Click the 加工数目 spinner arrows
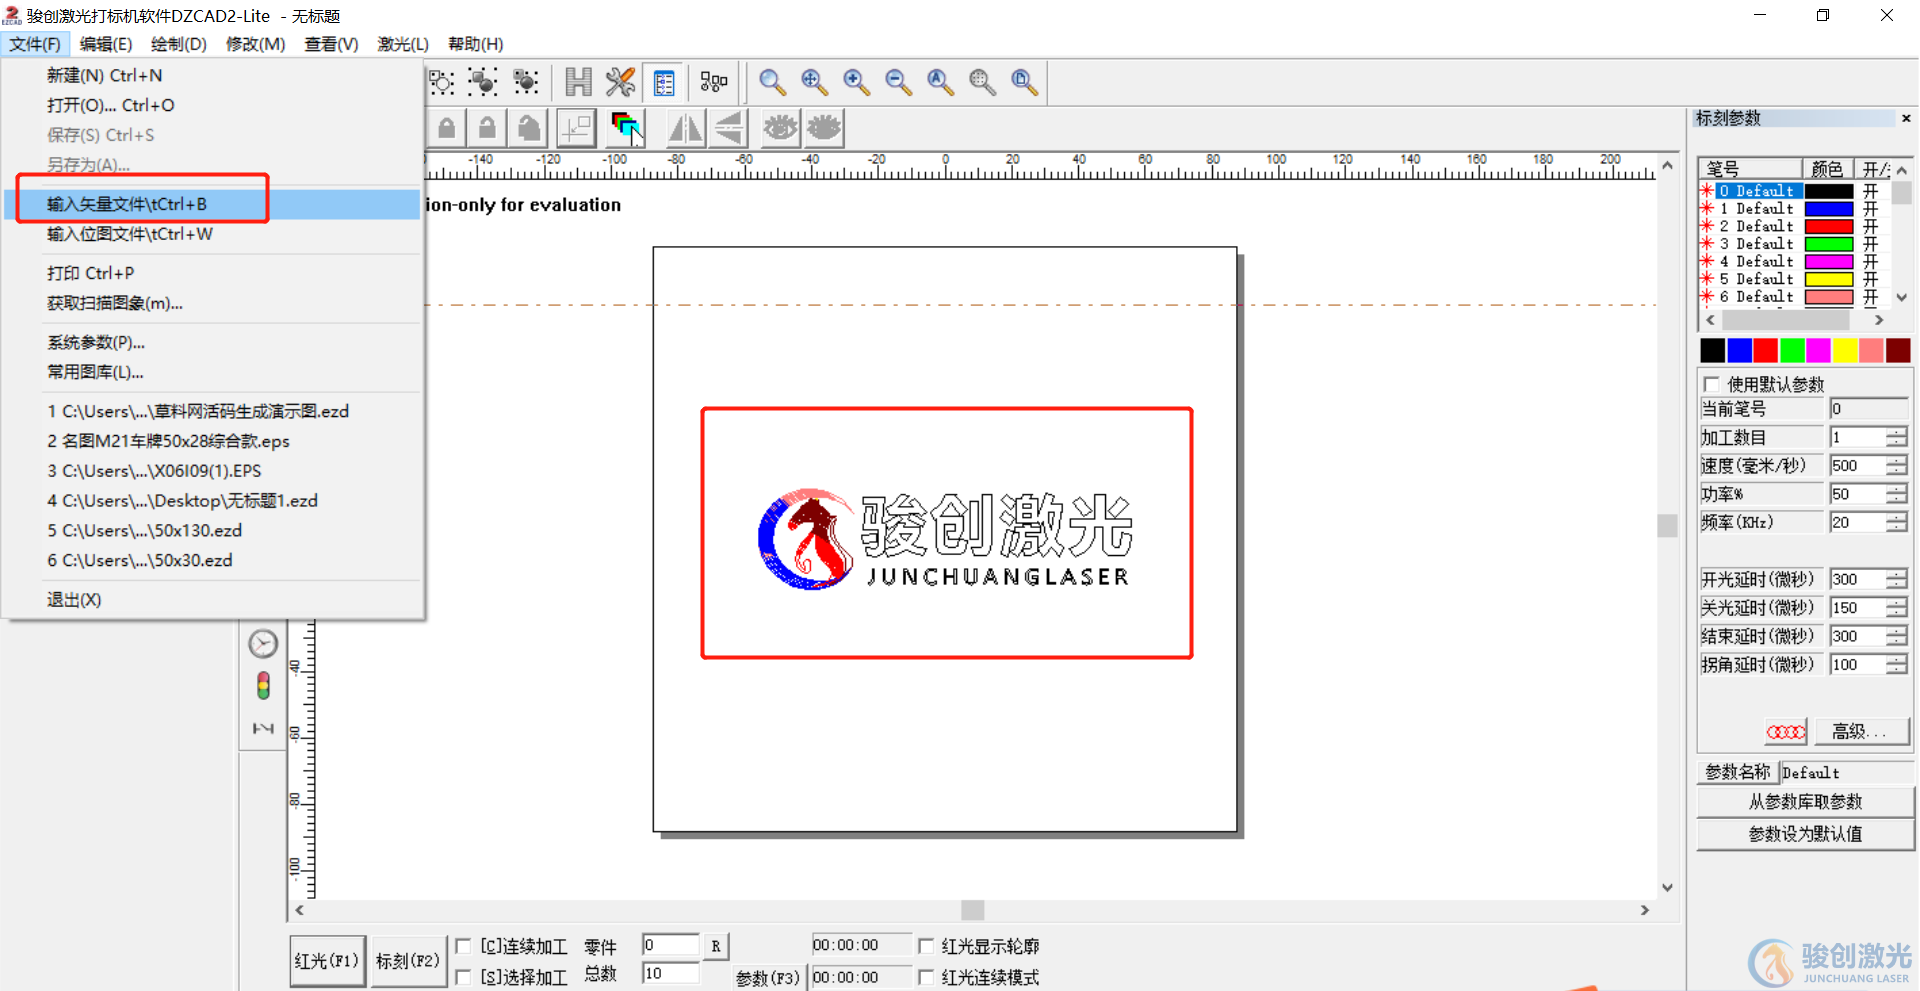The height and width of the screenshot is (991, 1920). tap(1897, 437)
